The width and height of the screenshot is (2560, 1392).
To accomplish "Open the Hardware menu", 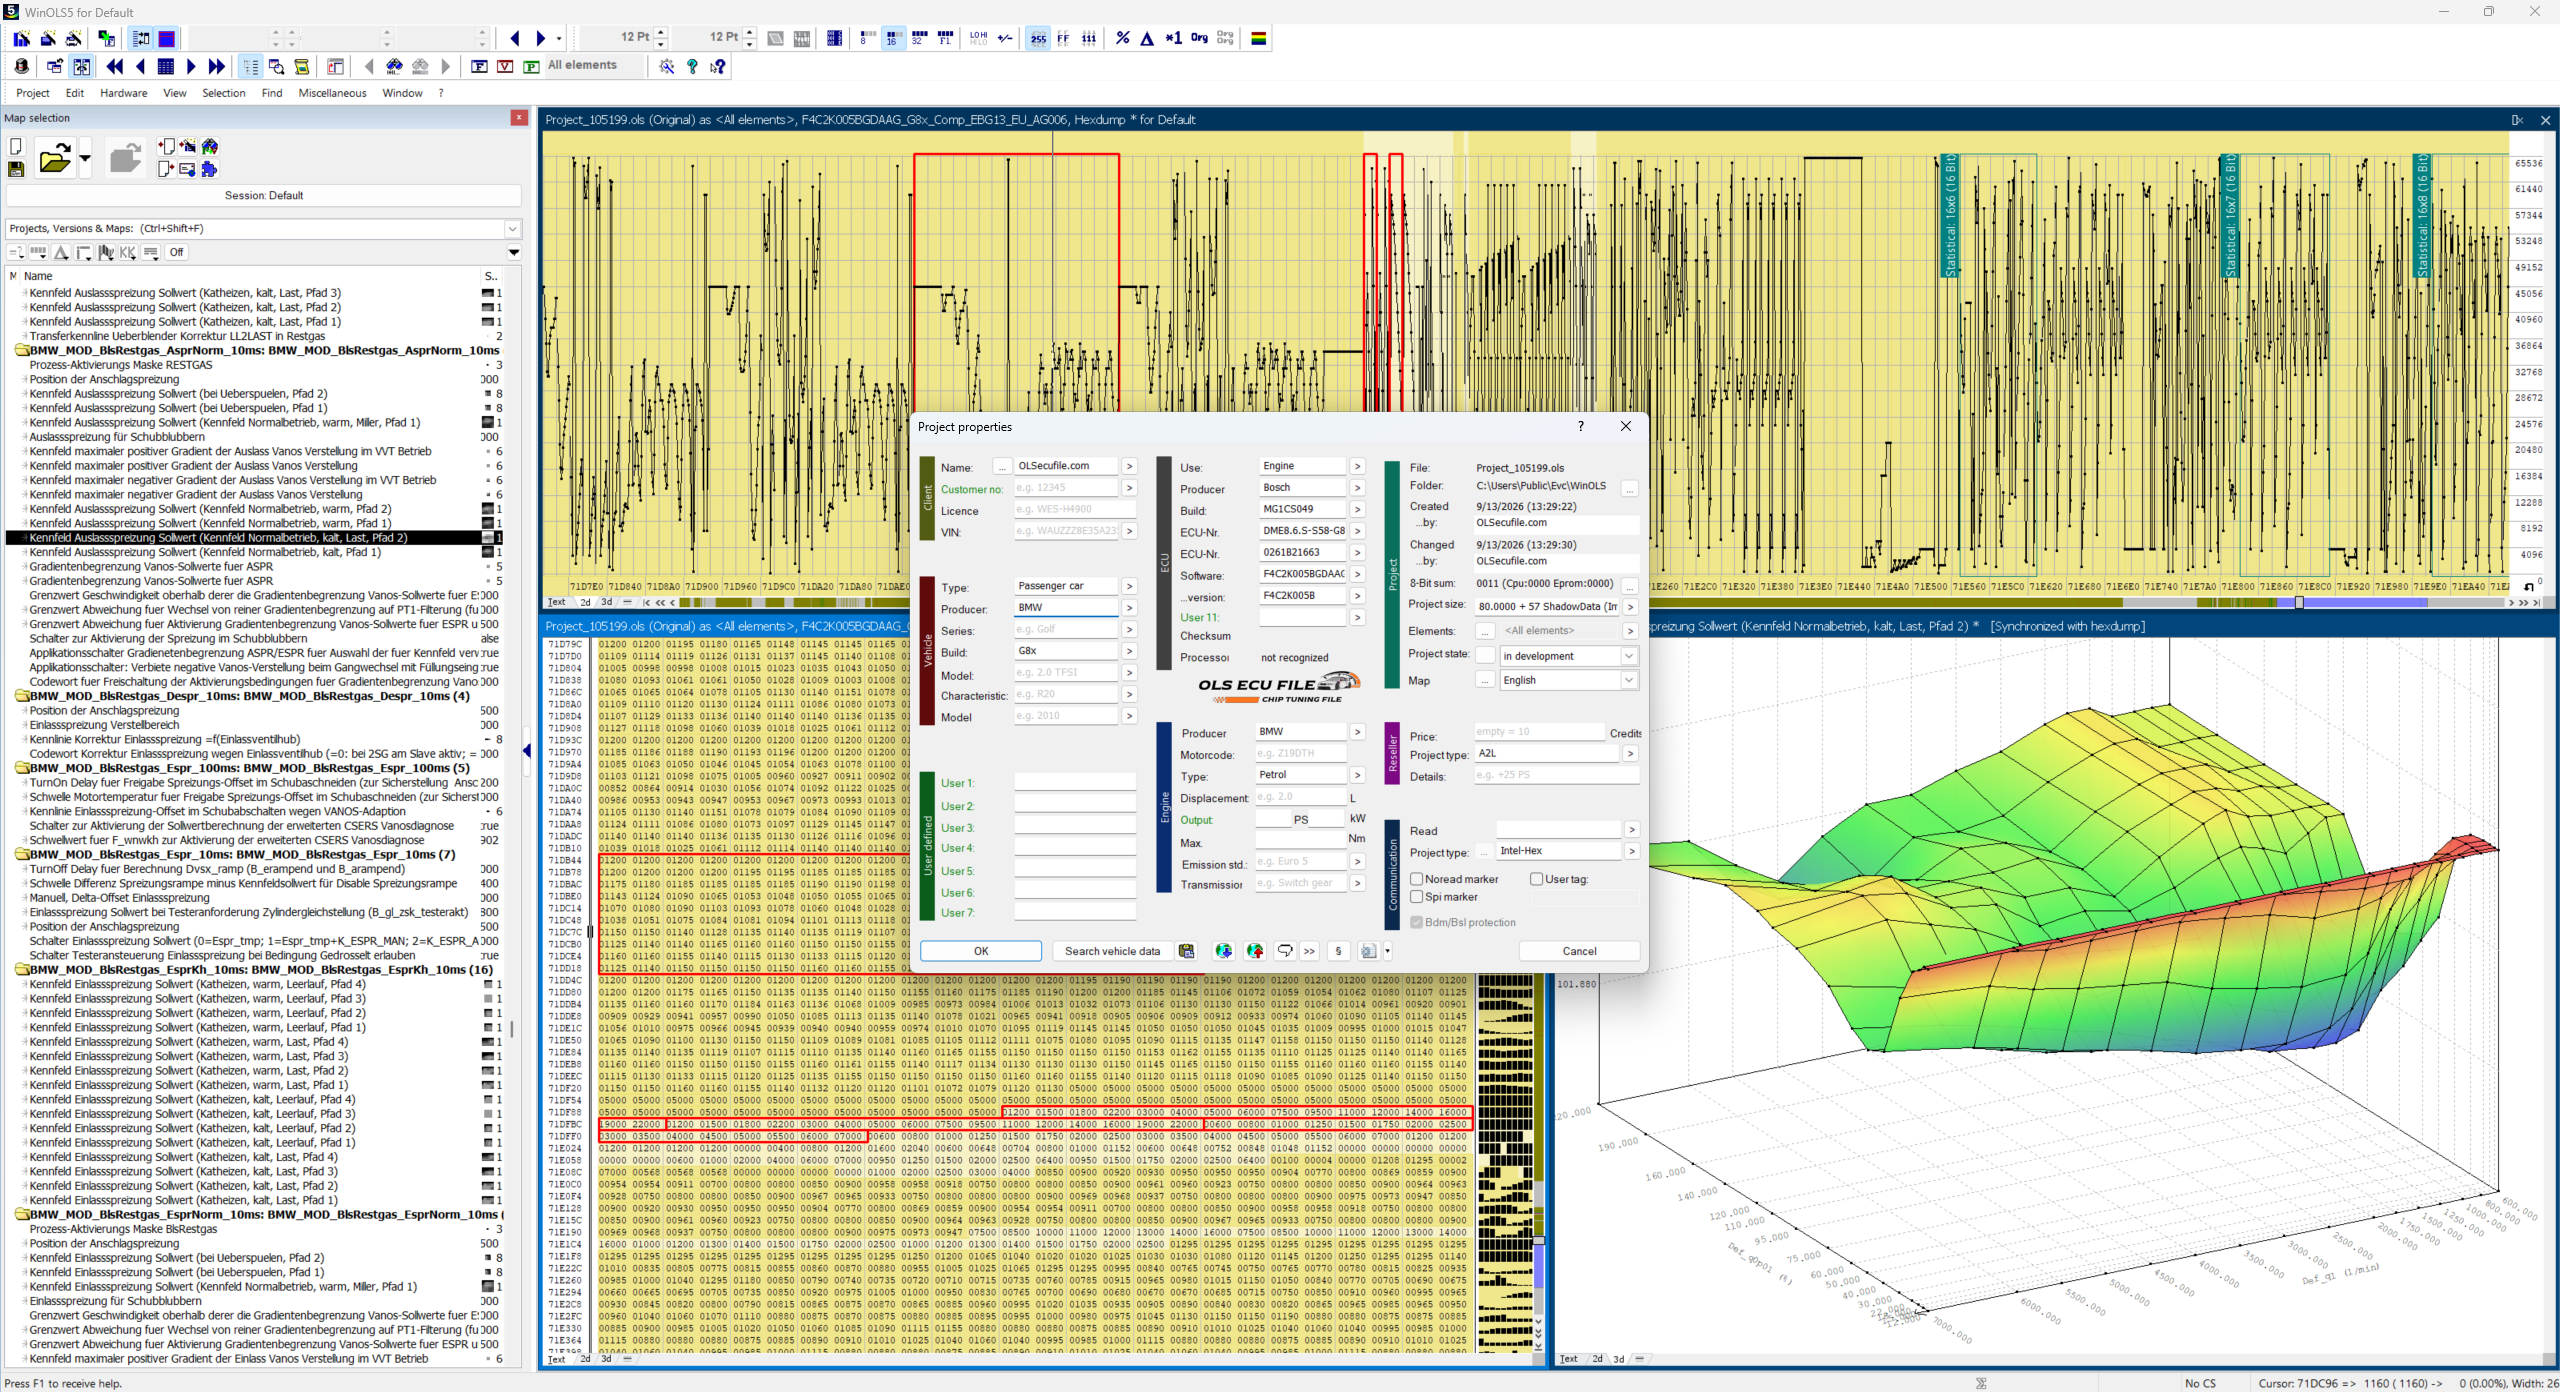I will tap(123, 93).
